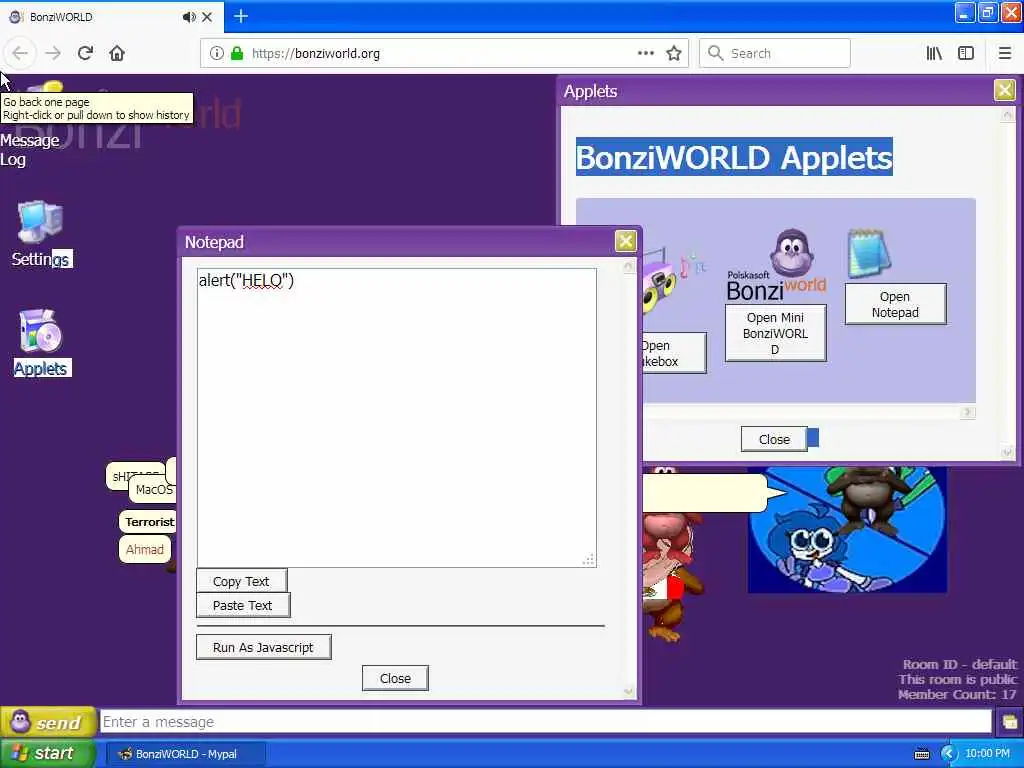The width and height of the screenshot is (1024, 768).
Task: Expand hidden tray icons arrow
Action: tap(948, 754)
